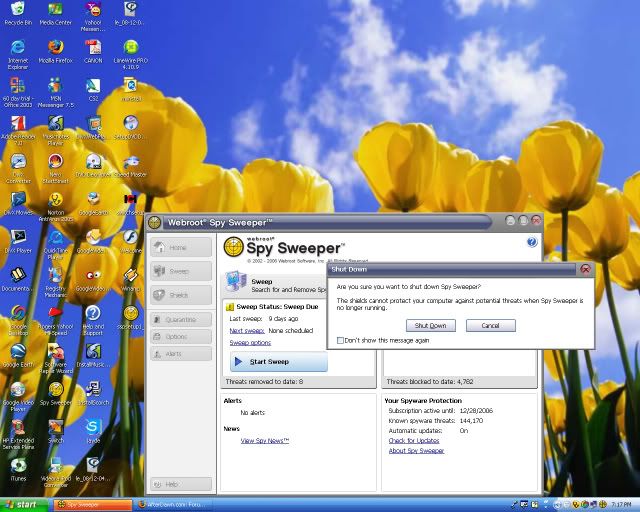Select the Firefox window taskbar button
Viewport: 640px width, 512px height.
(173, 505)
